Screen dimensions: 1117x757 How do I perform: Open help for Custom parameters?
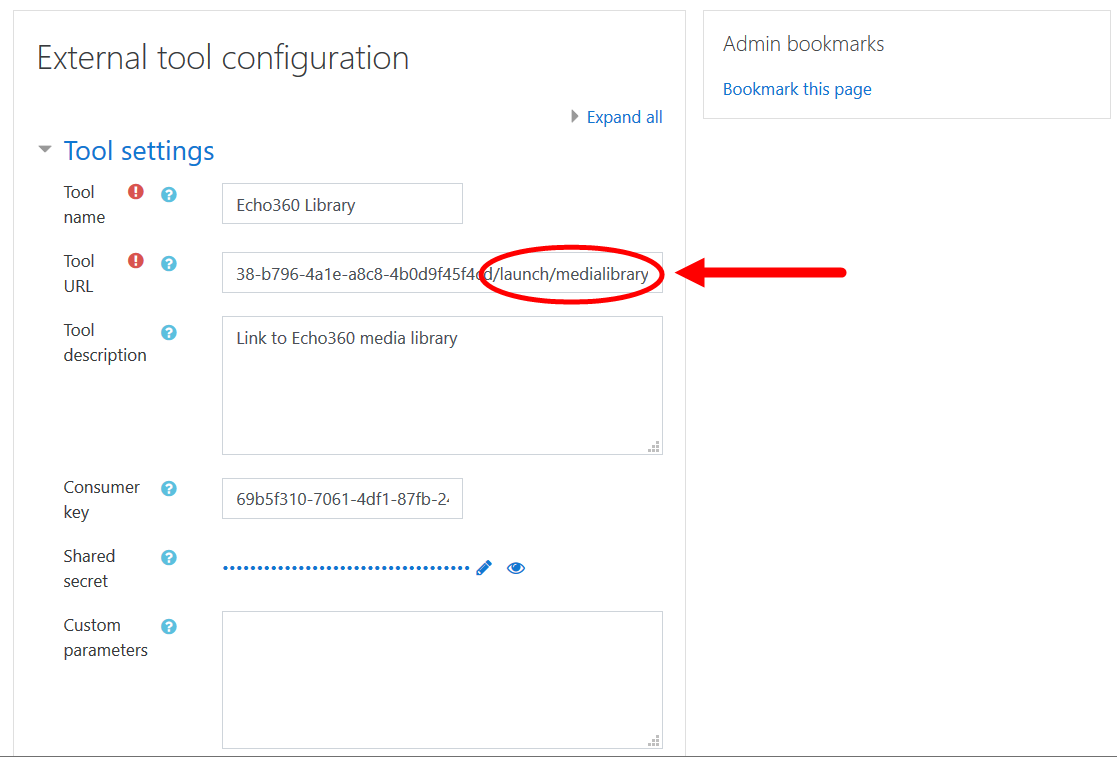click(169, 627)
